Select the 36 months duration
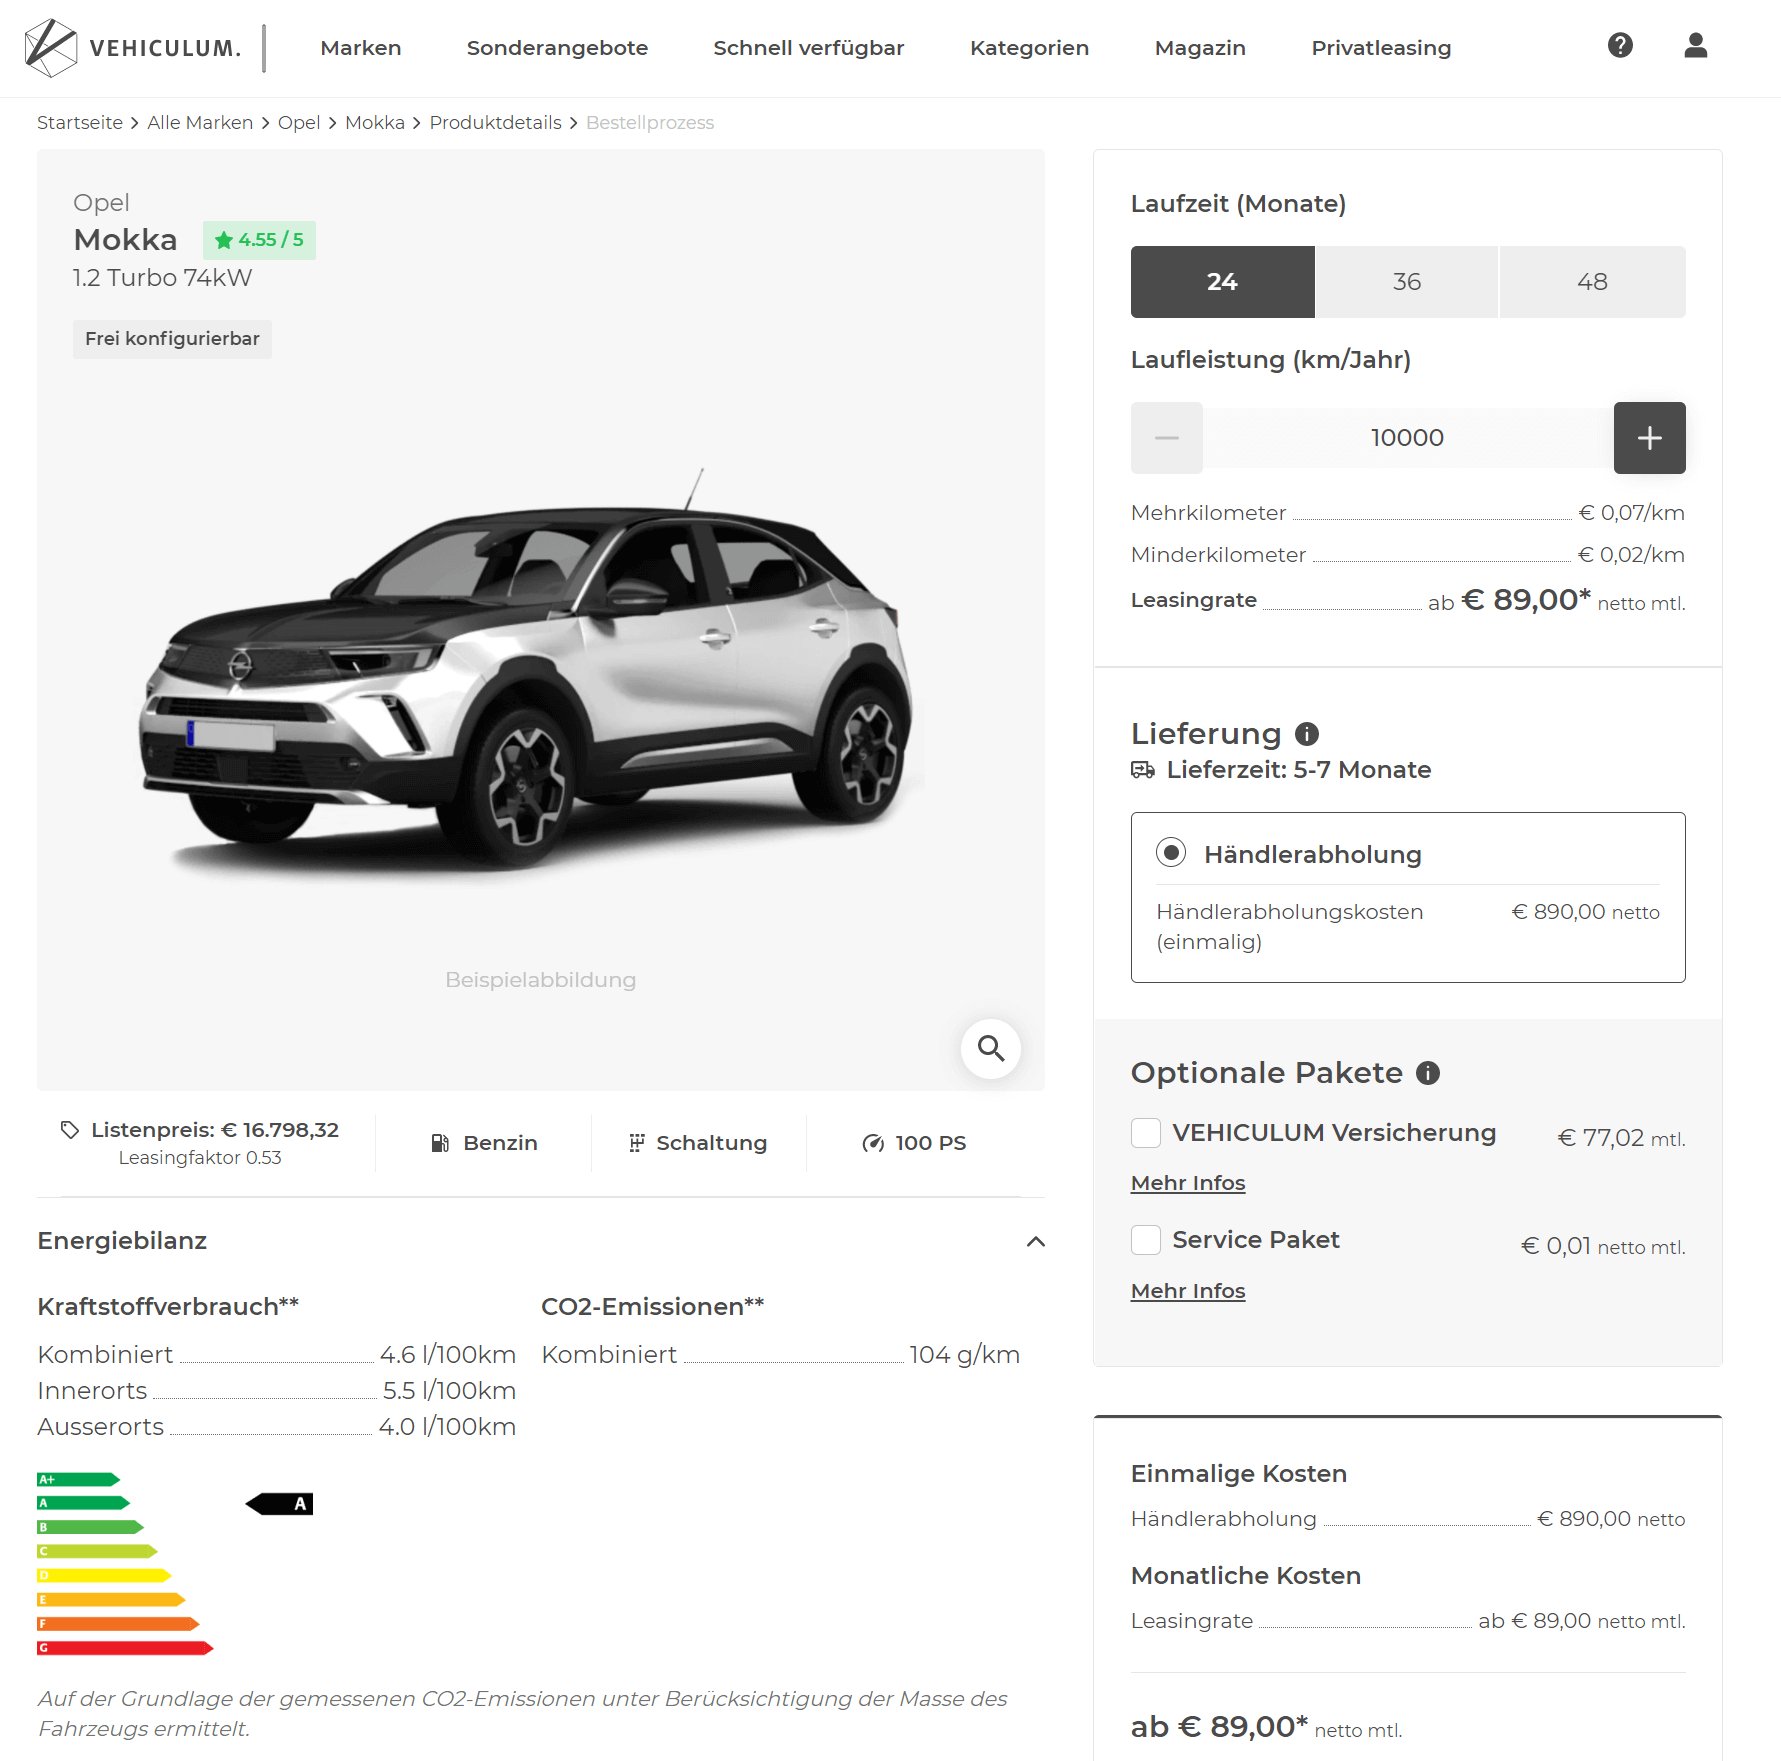1781x1761 pixels. coord(1407,282)
